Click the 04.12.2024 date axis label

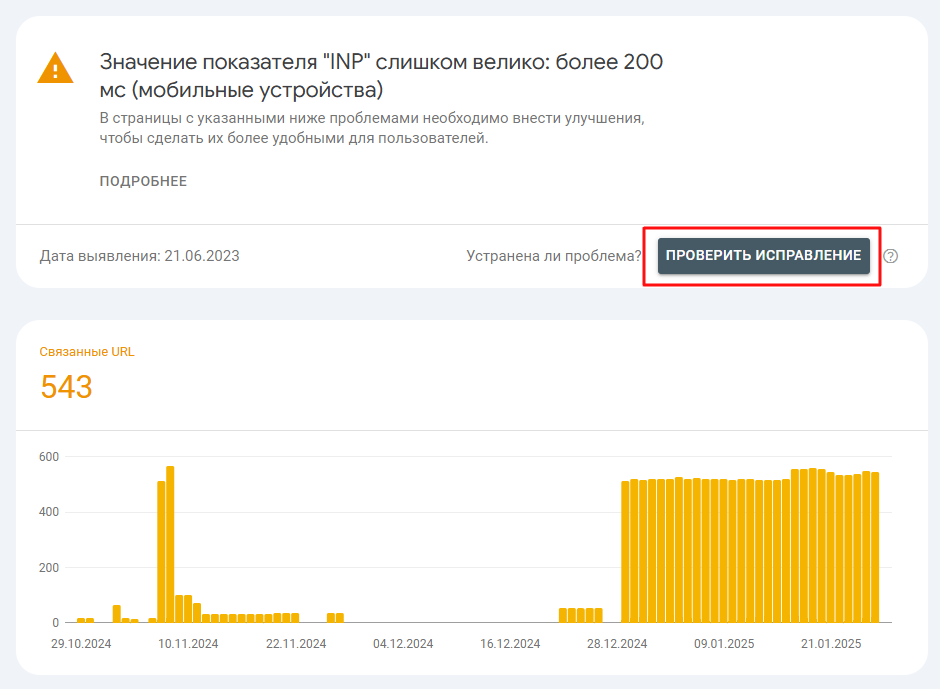tap(403, 644)
